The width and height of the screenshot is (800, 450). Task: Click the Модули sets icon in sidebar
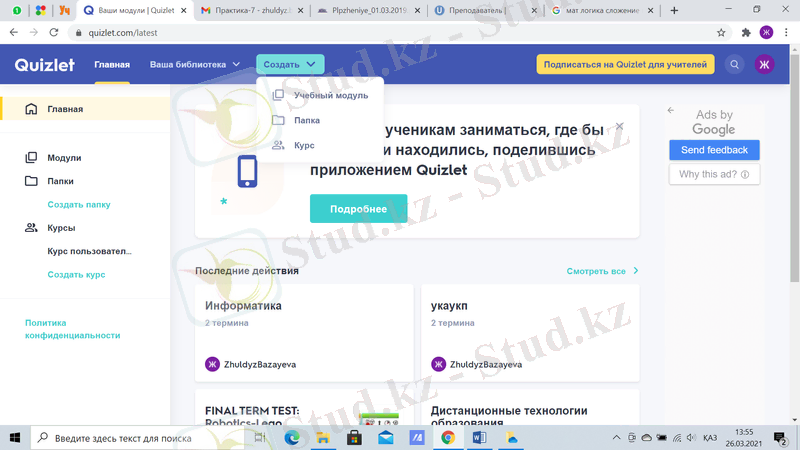pyautogui.click(x=31, y=158)
